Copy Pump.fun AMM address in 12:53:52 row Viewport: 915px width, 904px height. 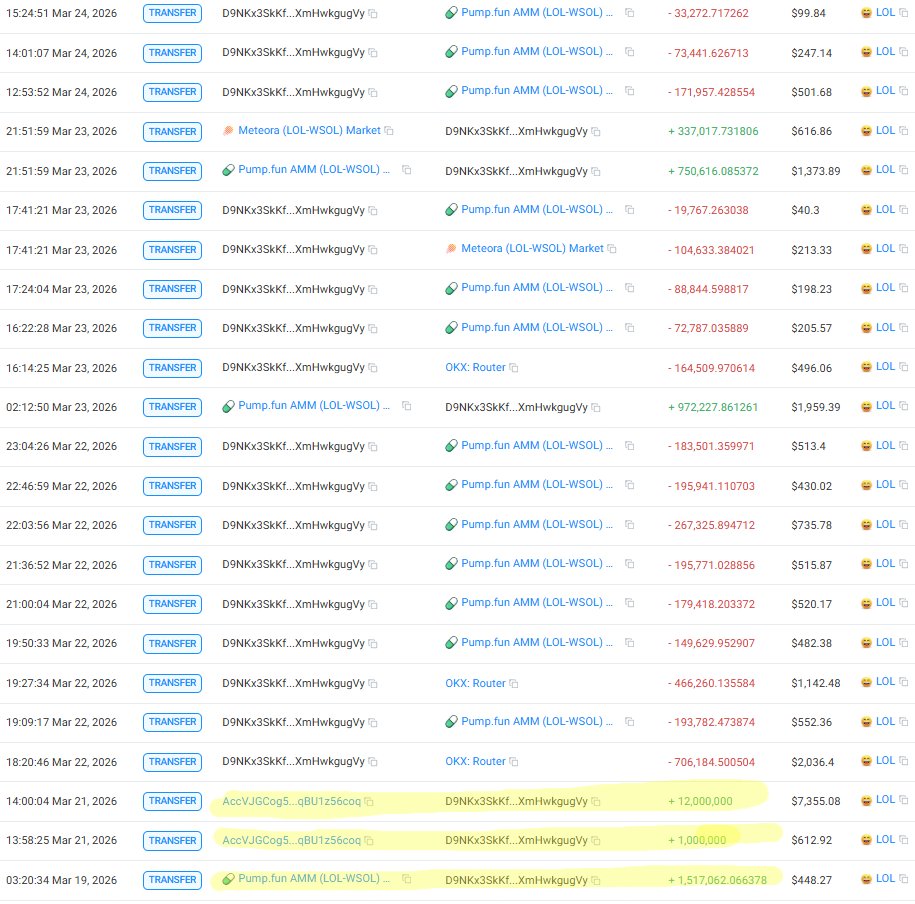pos(629,90)
